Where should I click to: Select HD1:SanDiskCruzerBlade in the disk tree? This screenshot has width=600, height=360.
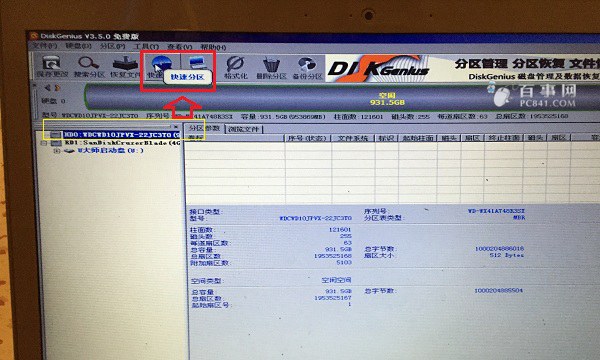tap(122, 143)
